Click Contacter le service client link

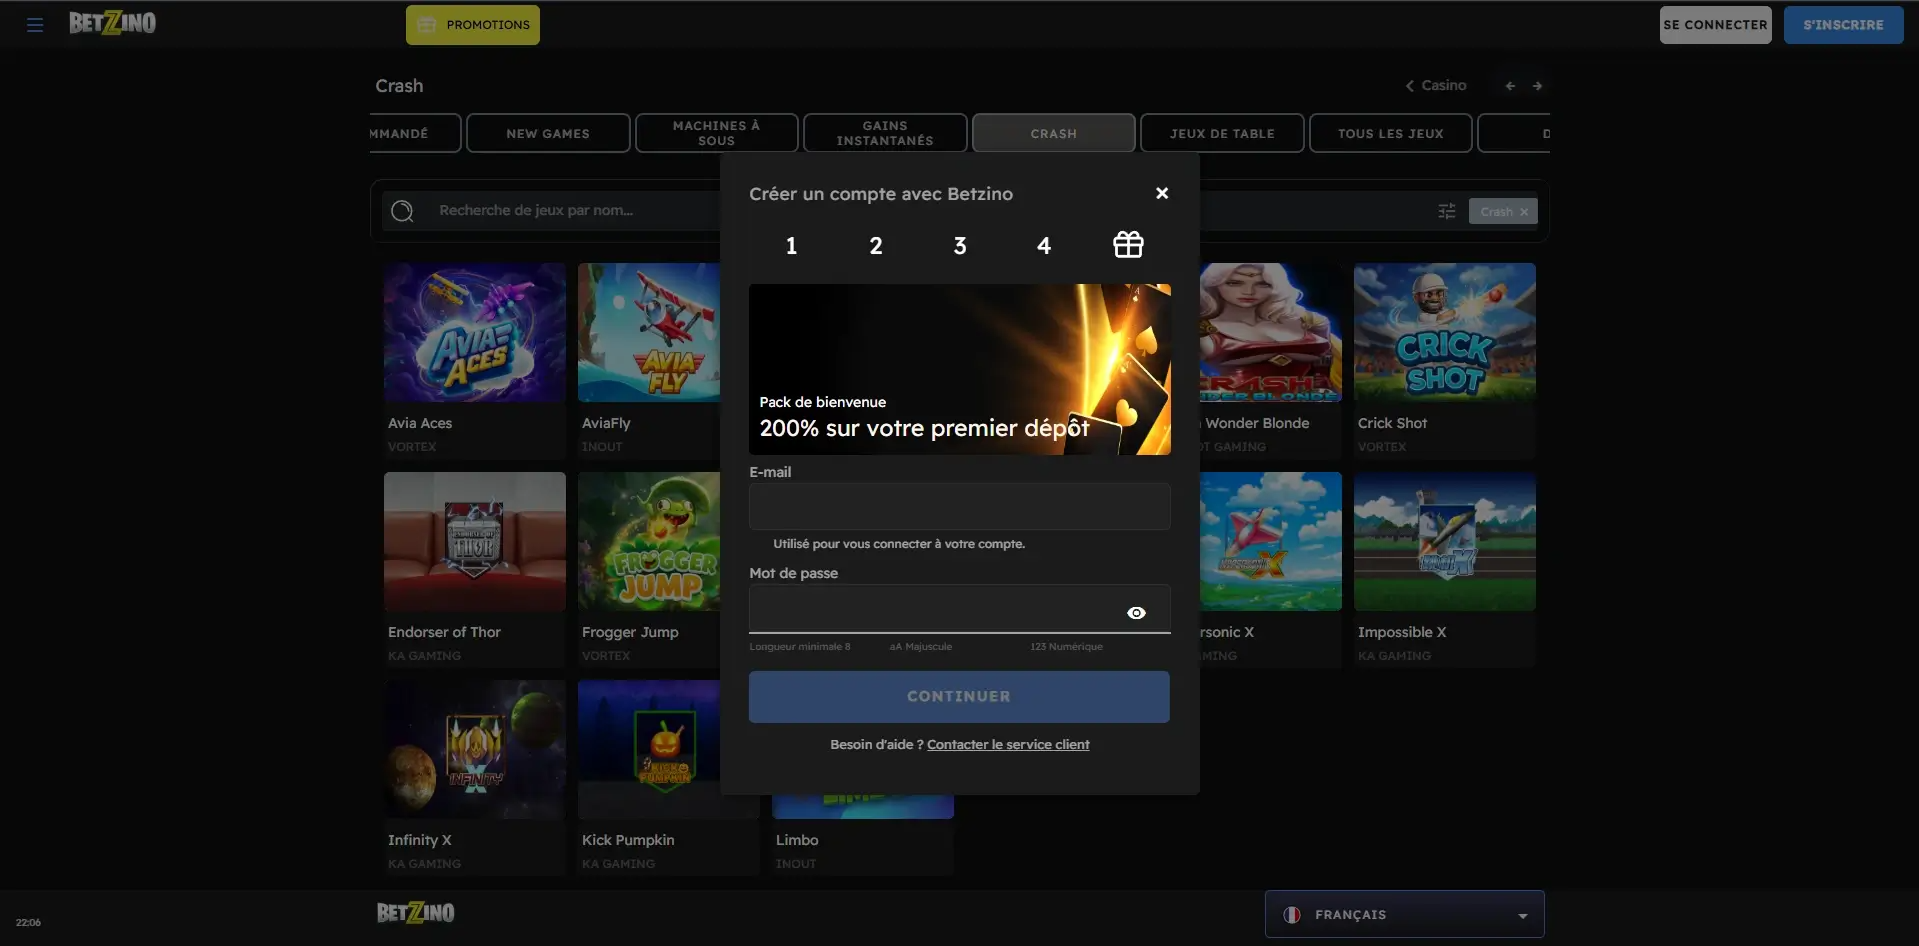click(x=1008, y=745)
